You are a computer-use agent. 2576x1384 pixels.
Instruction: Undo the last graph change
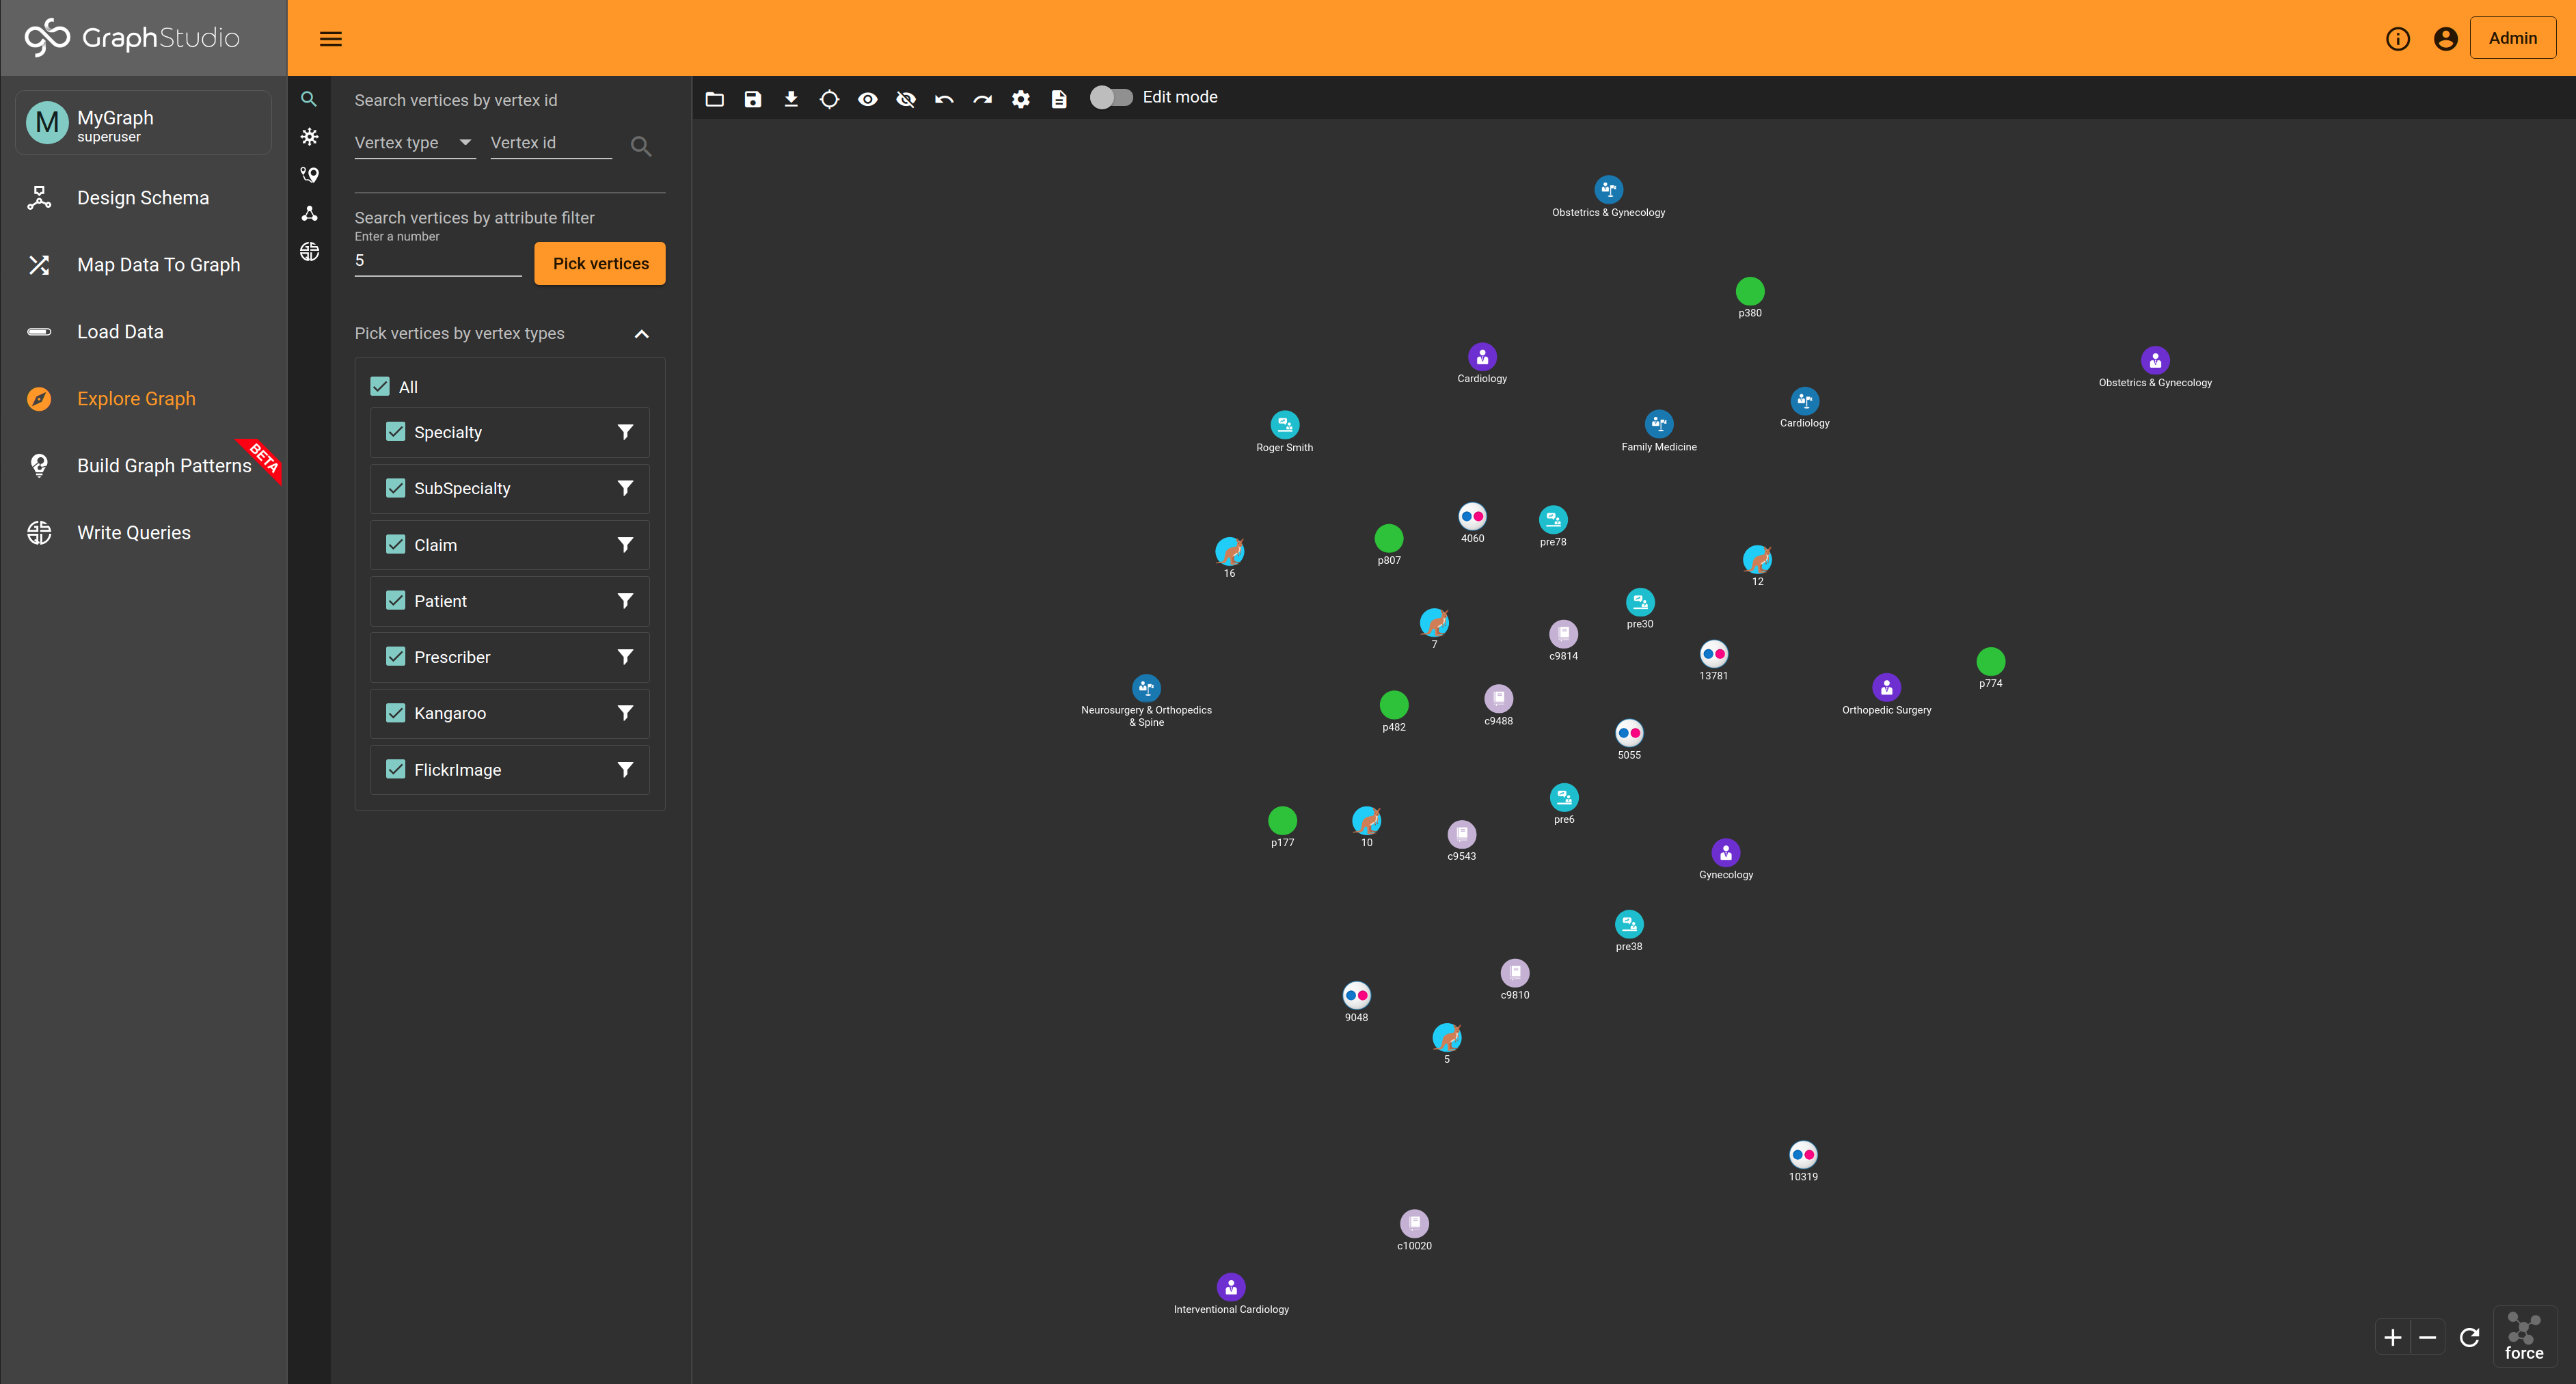click(943, 99)
